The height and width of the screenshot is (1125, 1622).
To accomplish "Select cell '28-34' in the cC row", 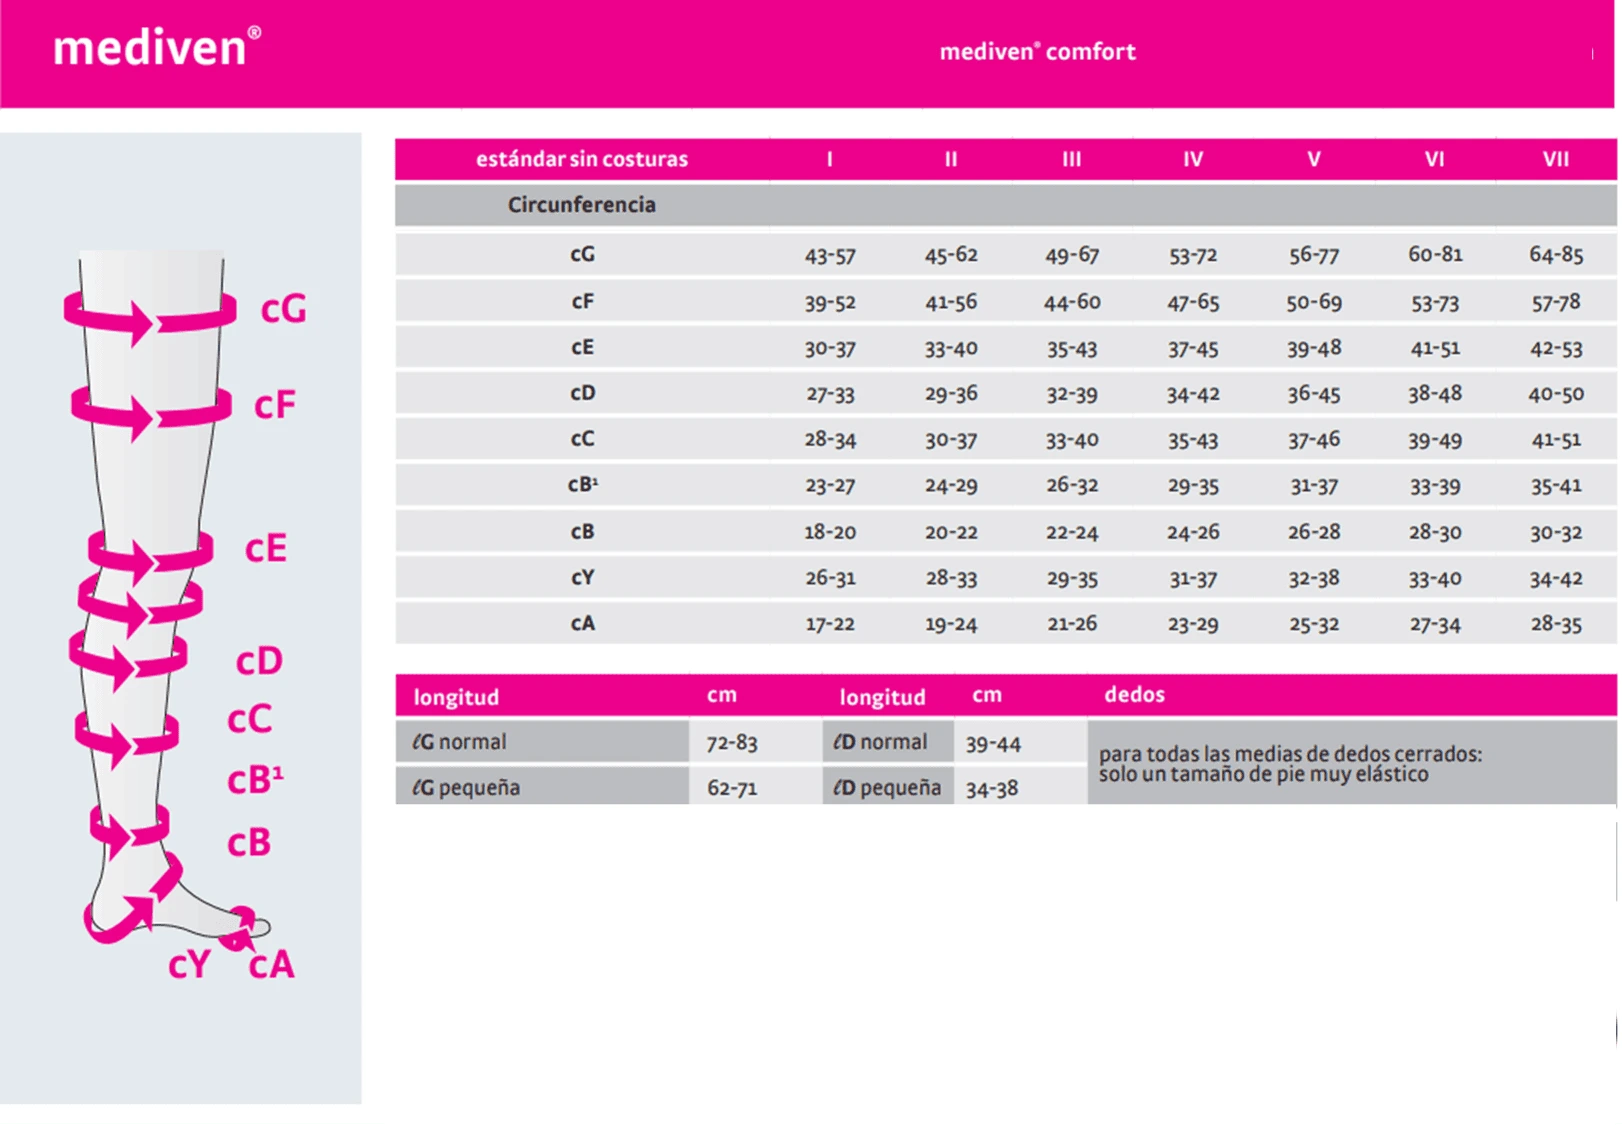I will (830, 440).
